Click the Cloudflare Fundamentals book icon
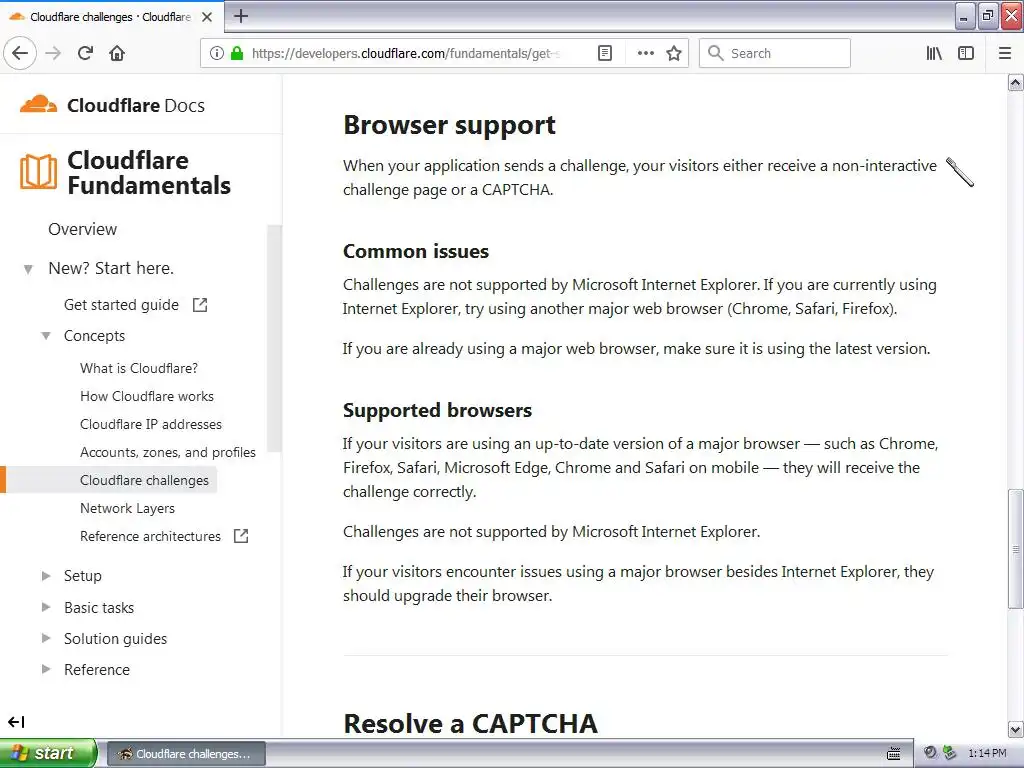This screenshot has width=1024, height=768. pyautogui.click(x=39, y=172)
